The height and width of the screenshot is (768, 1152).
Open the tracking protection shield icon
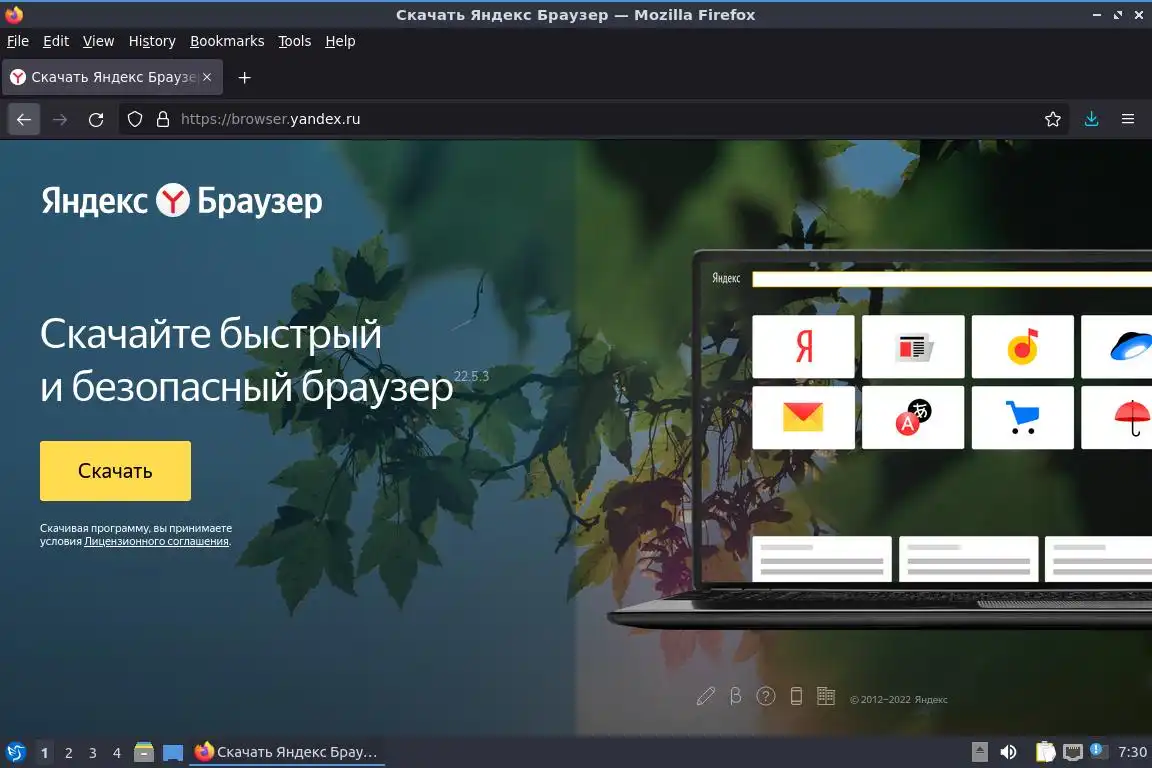(134, 119)
